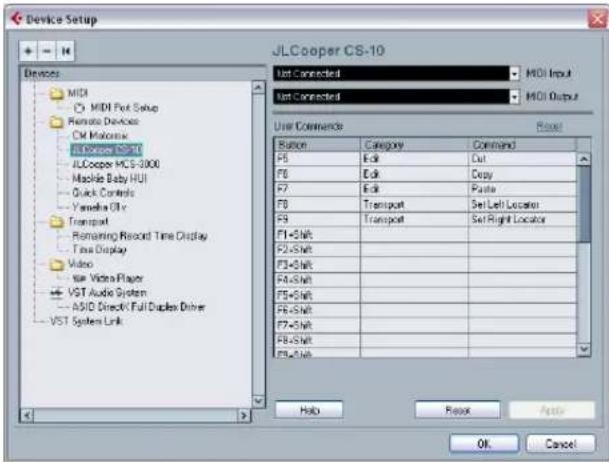609x462 pixels.
Task: Click right arrow of Devices horizontal scrollbar
Action: [244, 416]
